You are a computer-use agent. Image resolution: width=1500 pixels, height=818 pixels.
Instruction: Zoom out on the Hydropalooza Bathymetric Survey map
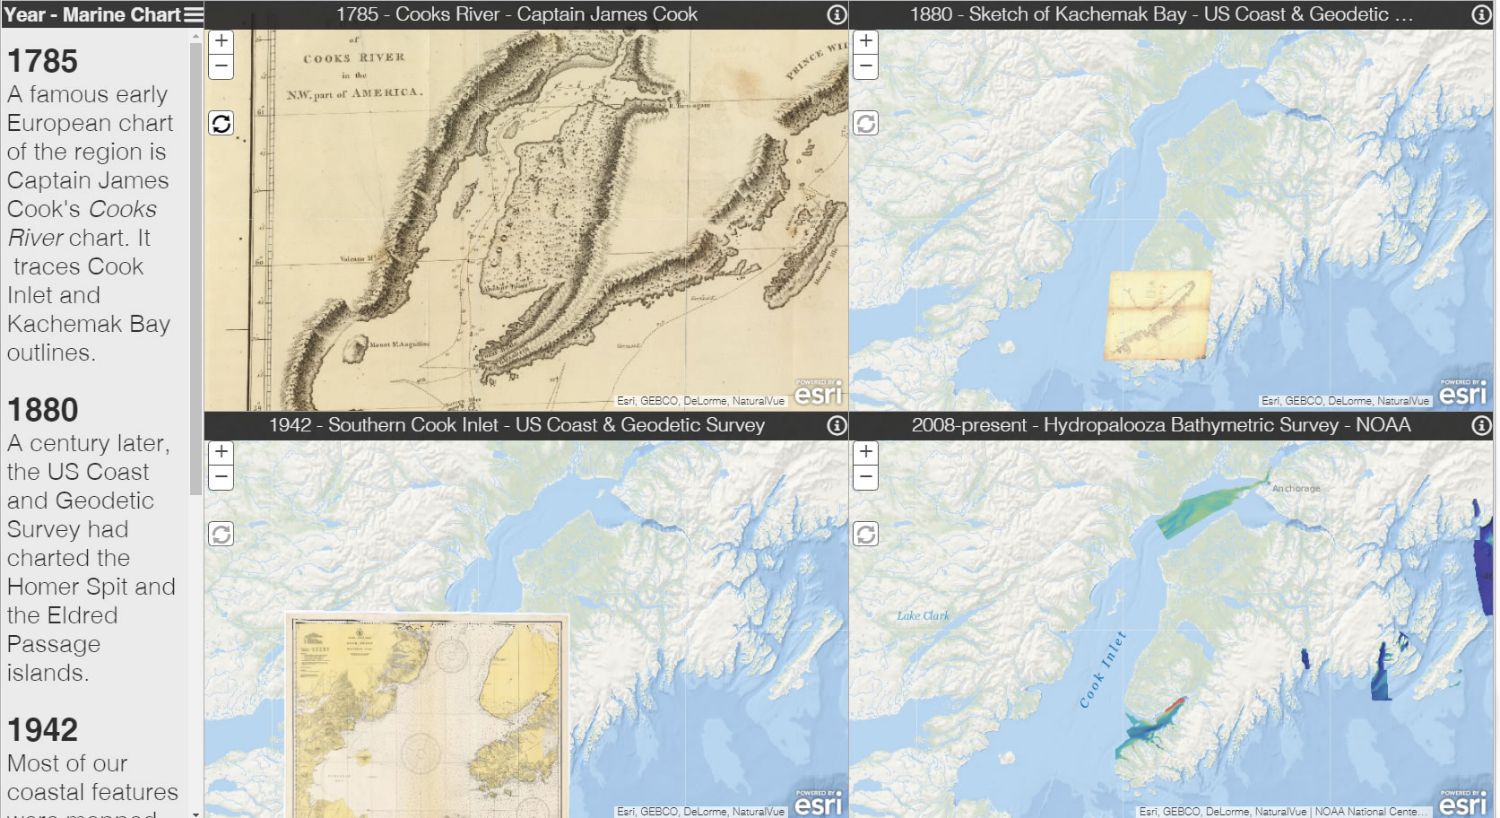point(866,477)
